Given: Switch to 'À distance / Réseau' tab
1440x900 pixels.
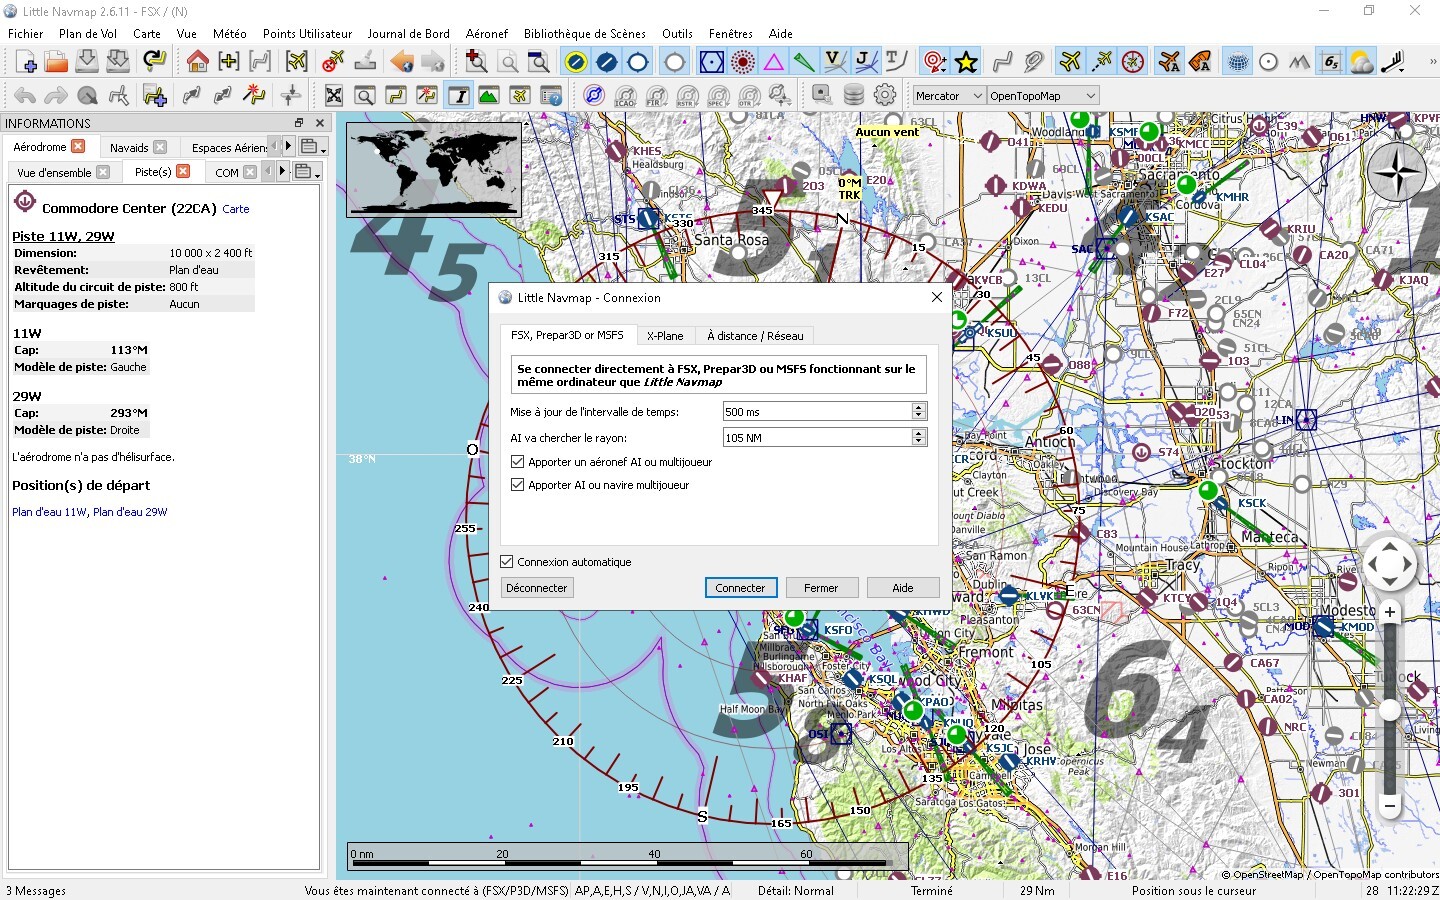Looking at the screenshot, I should pyautogui.click(x=755, y=336).
